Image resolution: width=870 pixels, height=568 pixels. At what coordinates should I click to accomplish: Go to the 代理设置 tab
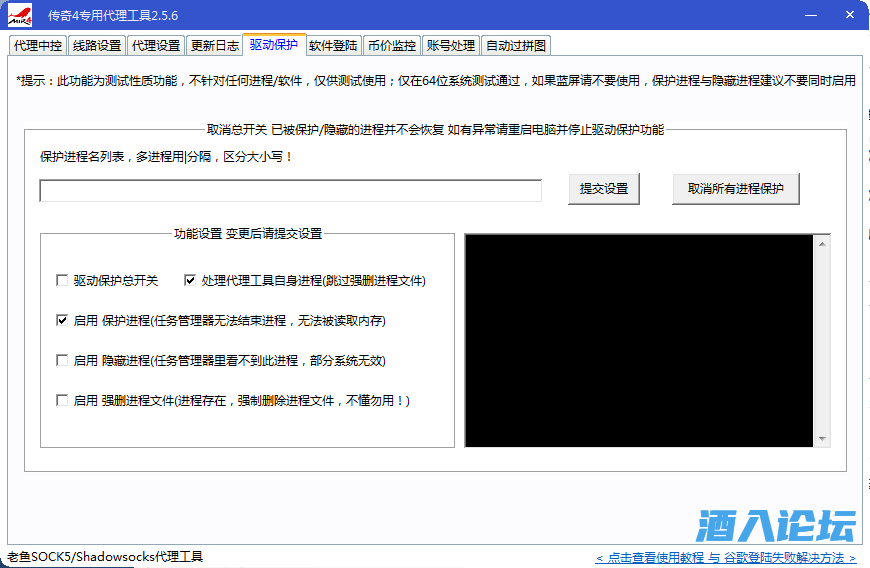pyautogui.click(x=156, y=46)
